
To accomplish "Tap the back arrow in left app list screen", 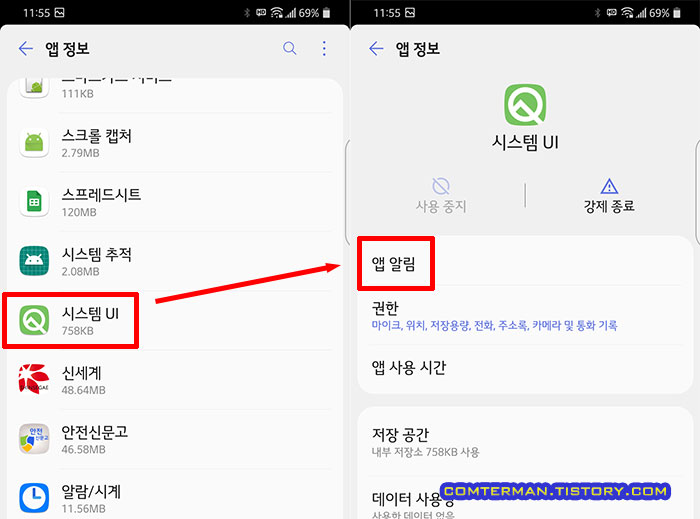I will coord(26,48).
